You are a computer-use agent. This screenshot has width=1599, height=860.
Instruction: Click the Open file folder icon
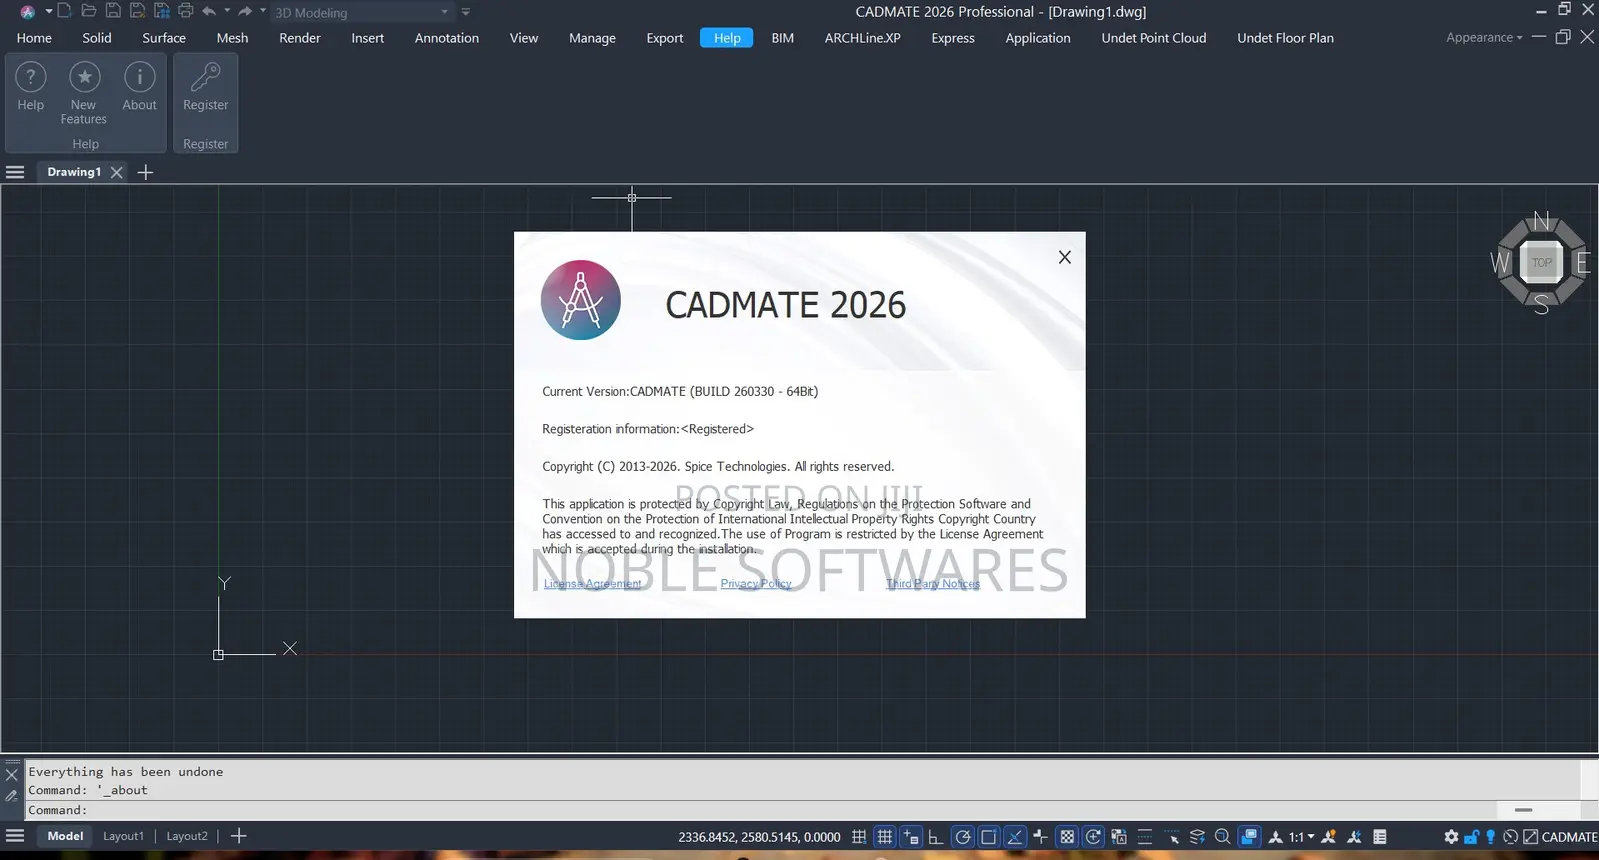pos(88,11)
